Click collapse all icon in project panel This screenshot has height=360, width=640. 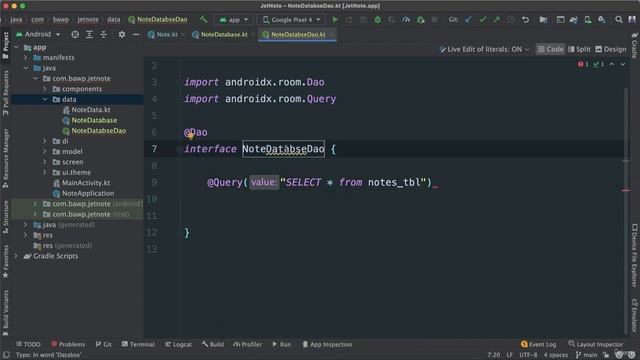(104, 35)
